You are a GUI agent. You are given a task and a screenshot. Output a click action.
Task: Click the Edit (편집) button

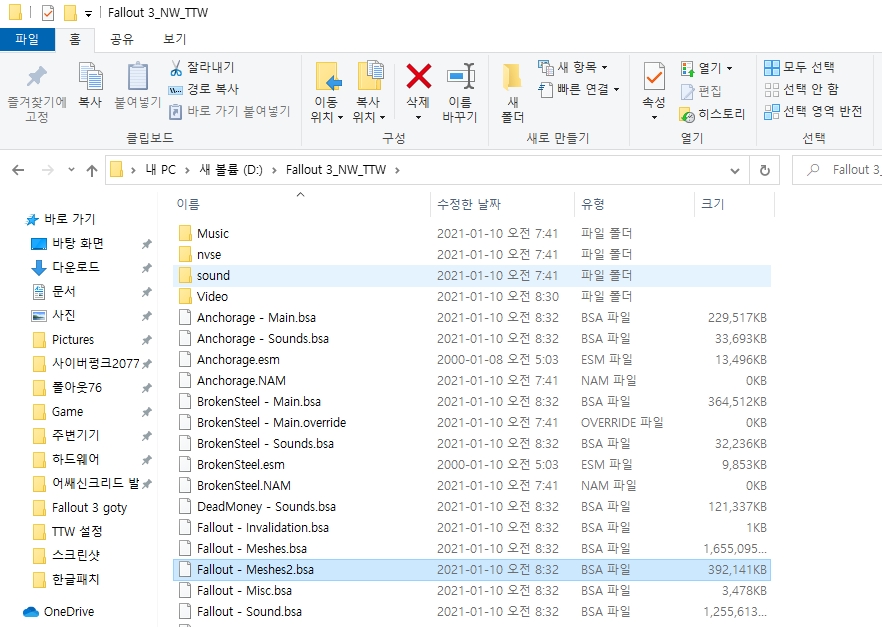[701, 91]
